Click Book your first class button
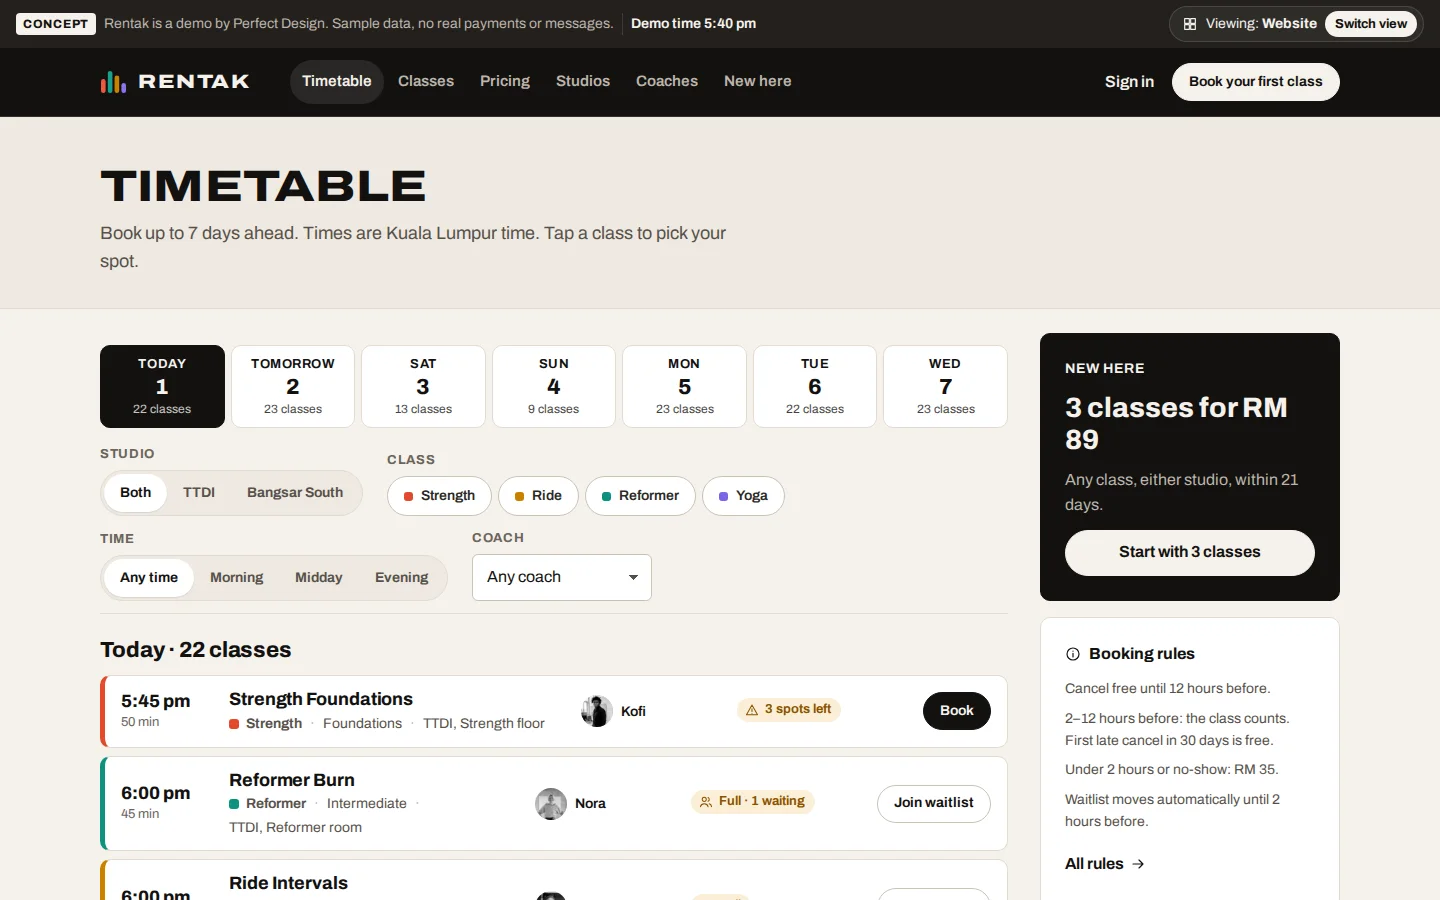 pos(1256,82)
